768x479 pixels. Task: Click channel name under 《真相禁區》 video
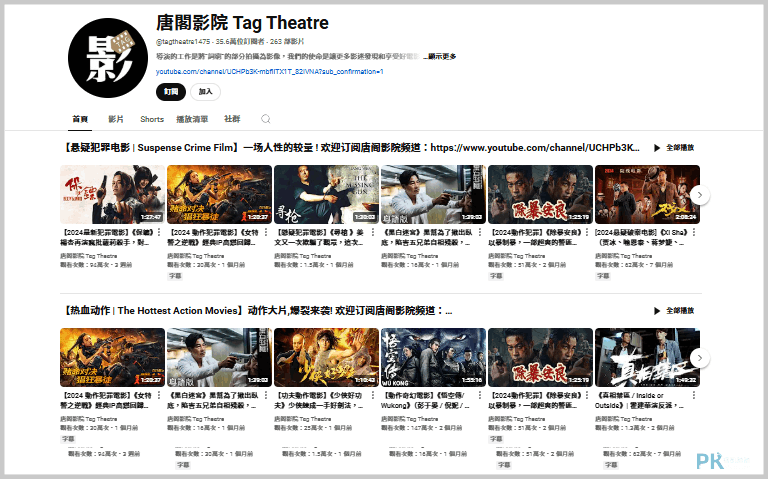(x=624, y=419)
